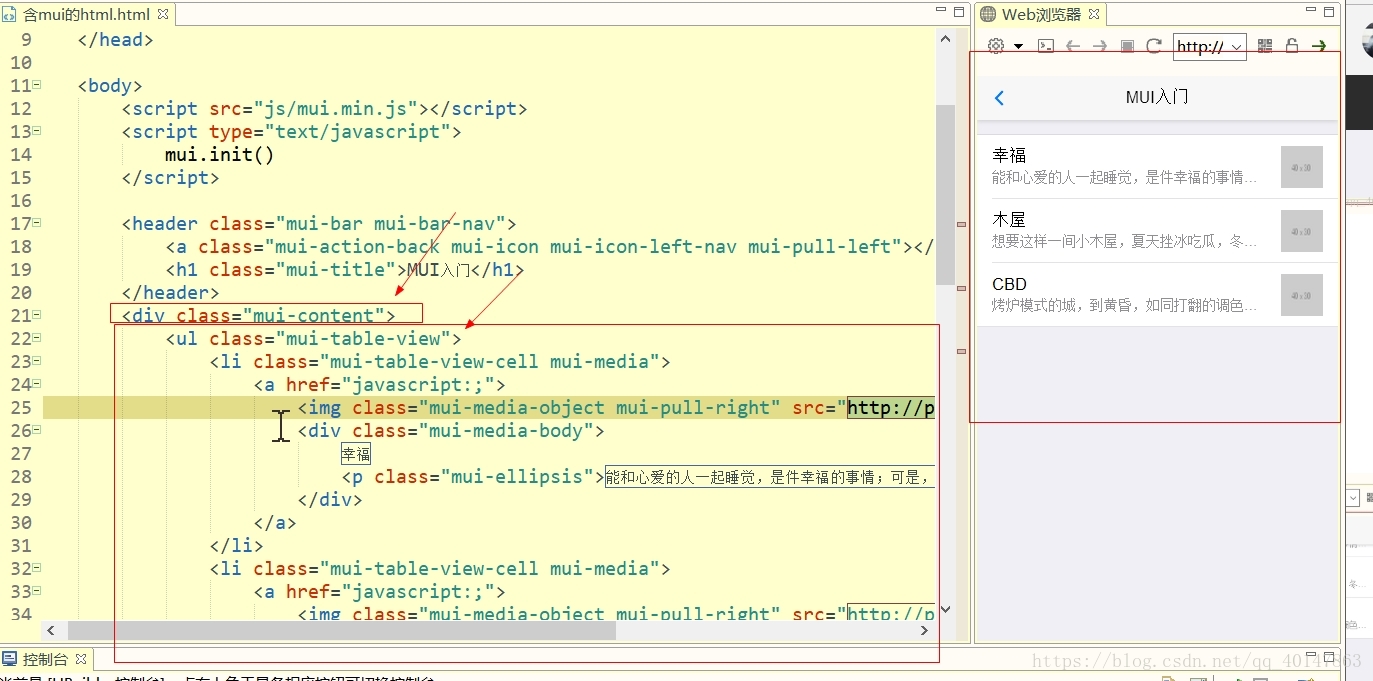Click the closing div tag on line 29
This screenshot has height=681, width=1373.
(x=330, y=500)
